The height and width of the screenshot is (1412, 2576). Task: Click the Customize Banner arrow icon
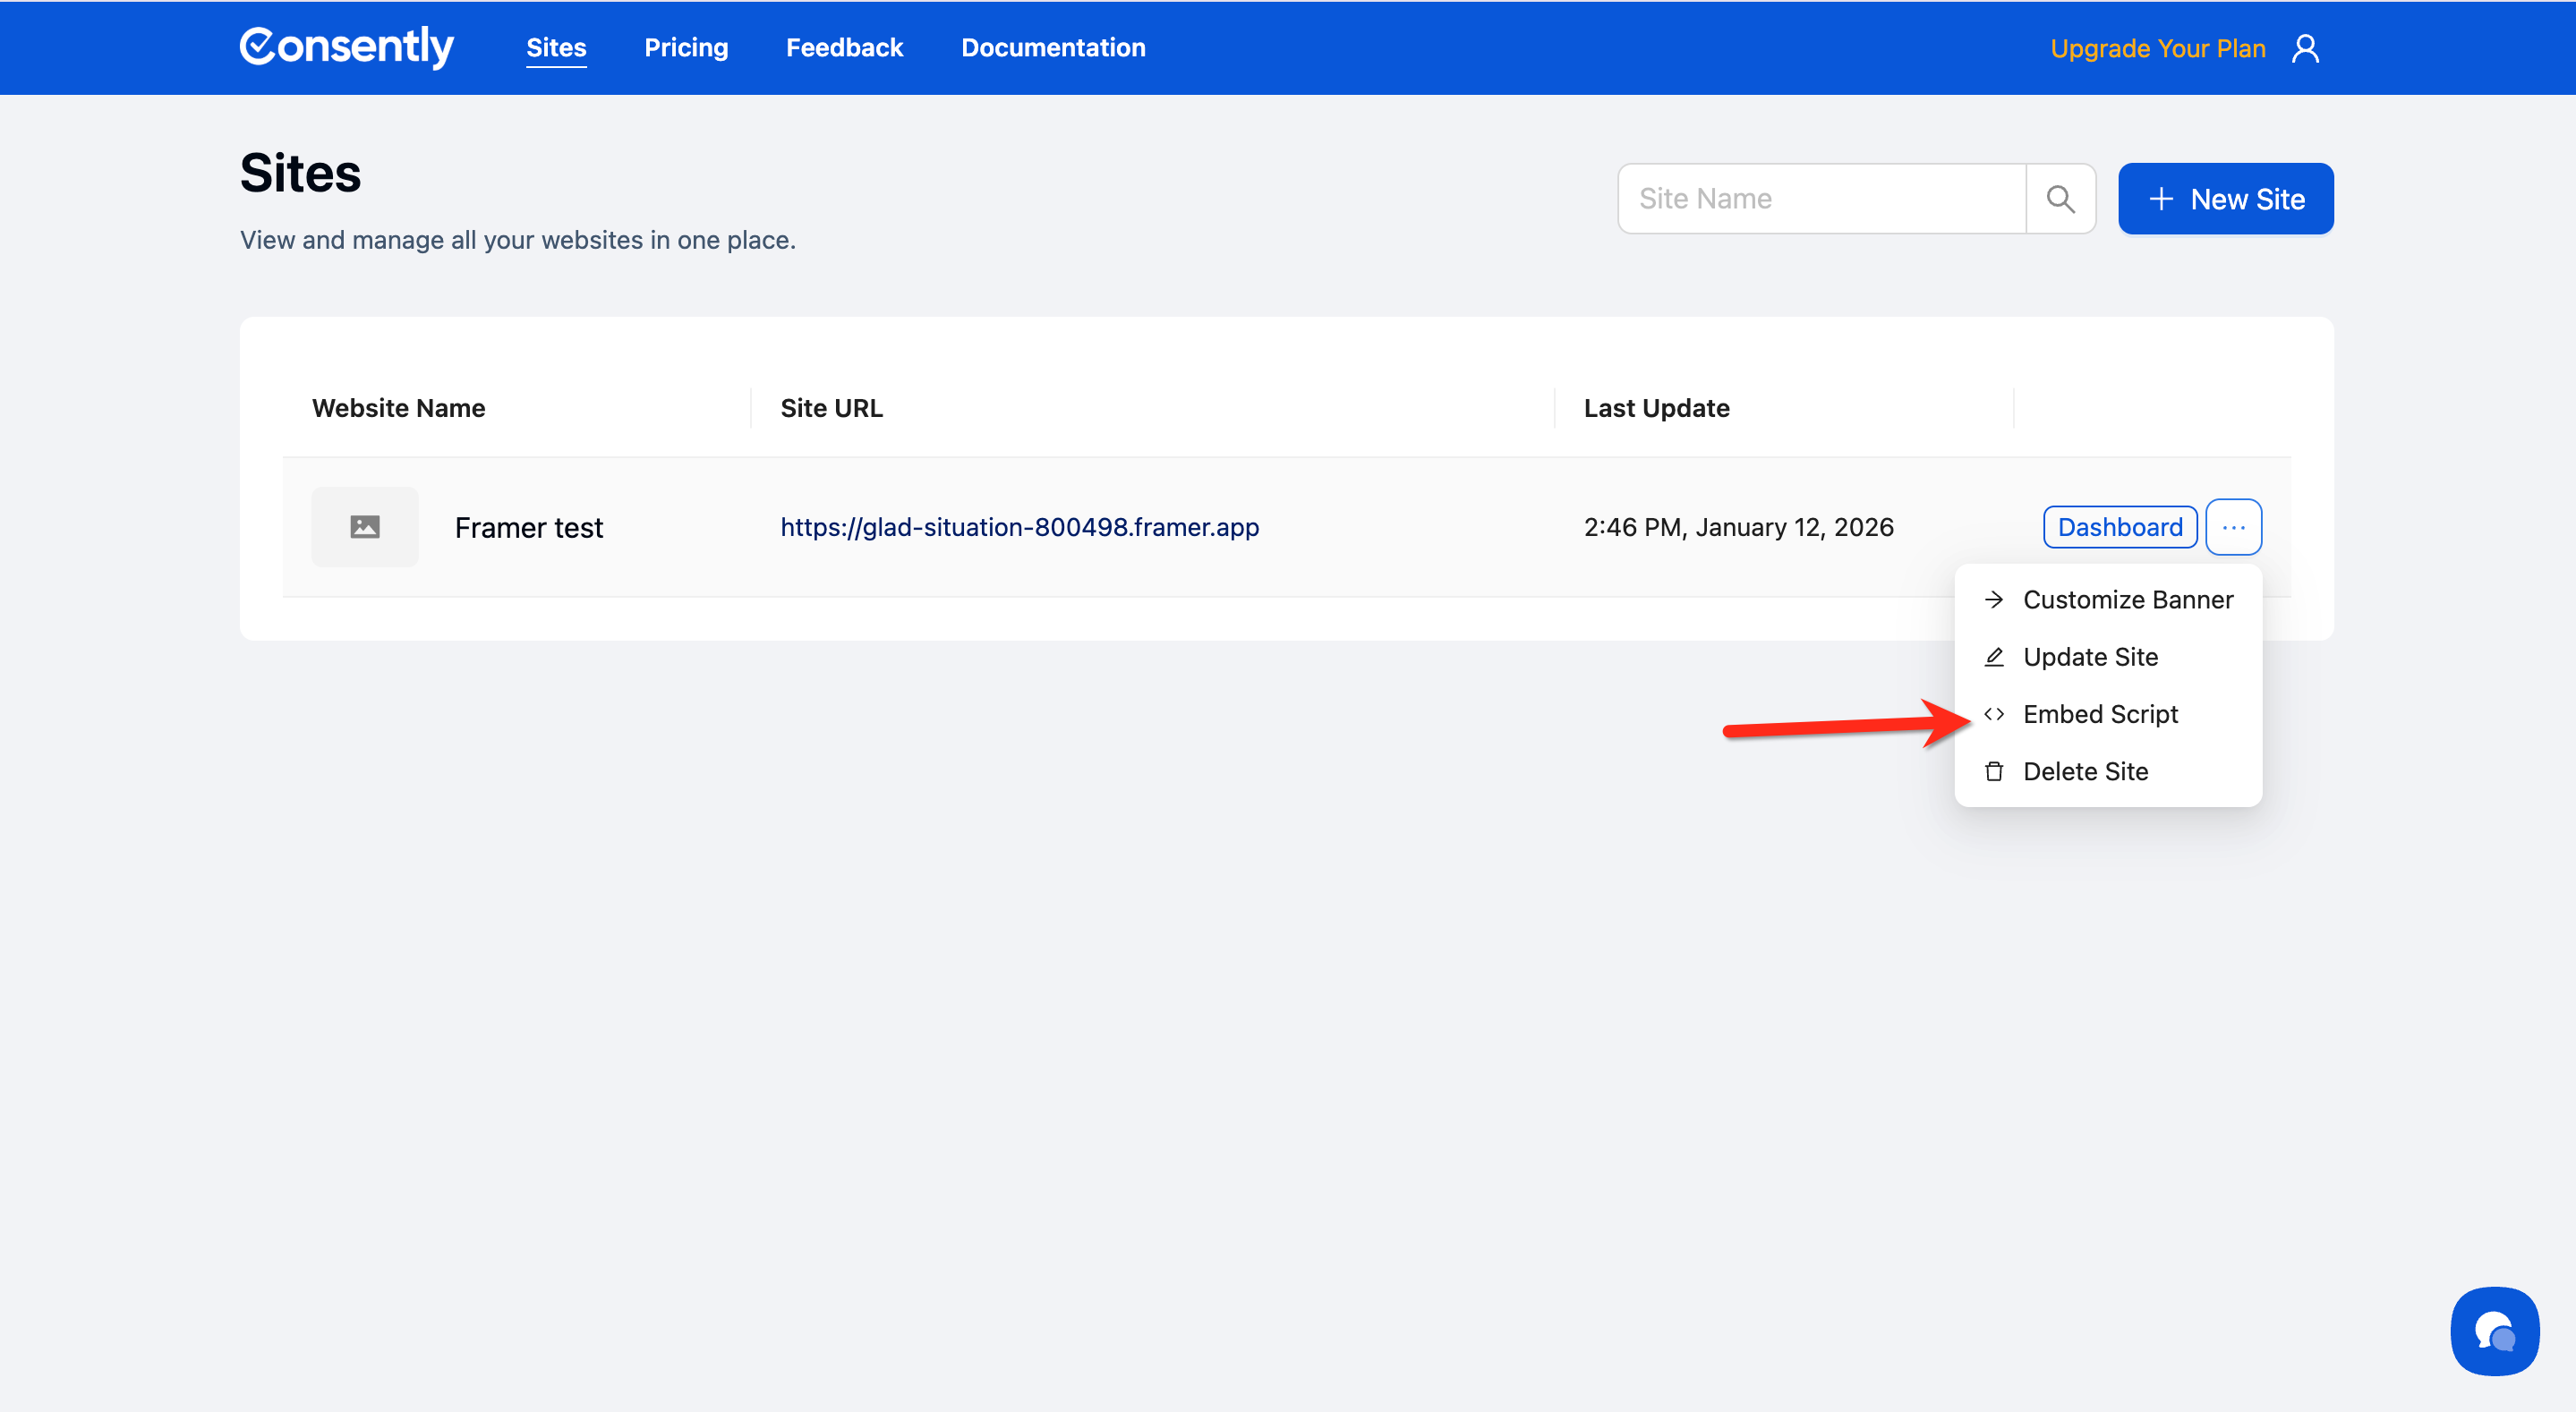coord(1994,599)
